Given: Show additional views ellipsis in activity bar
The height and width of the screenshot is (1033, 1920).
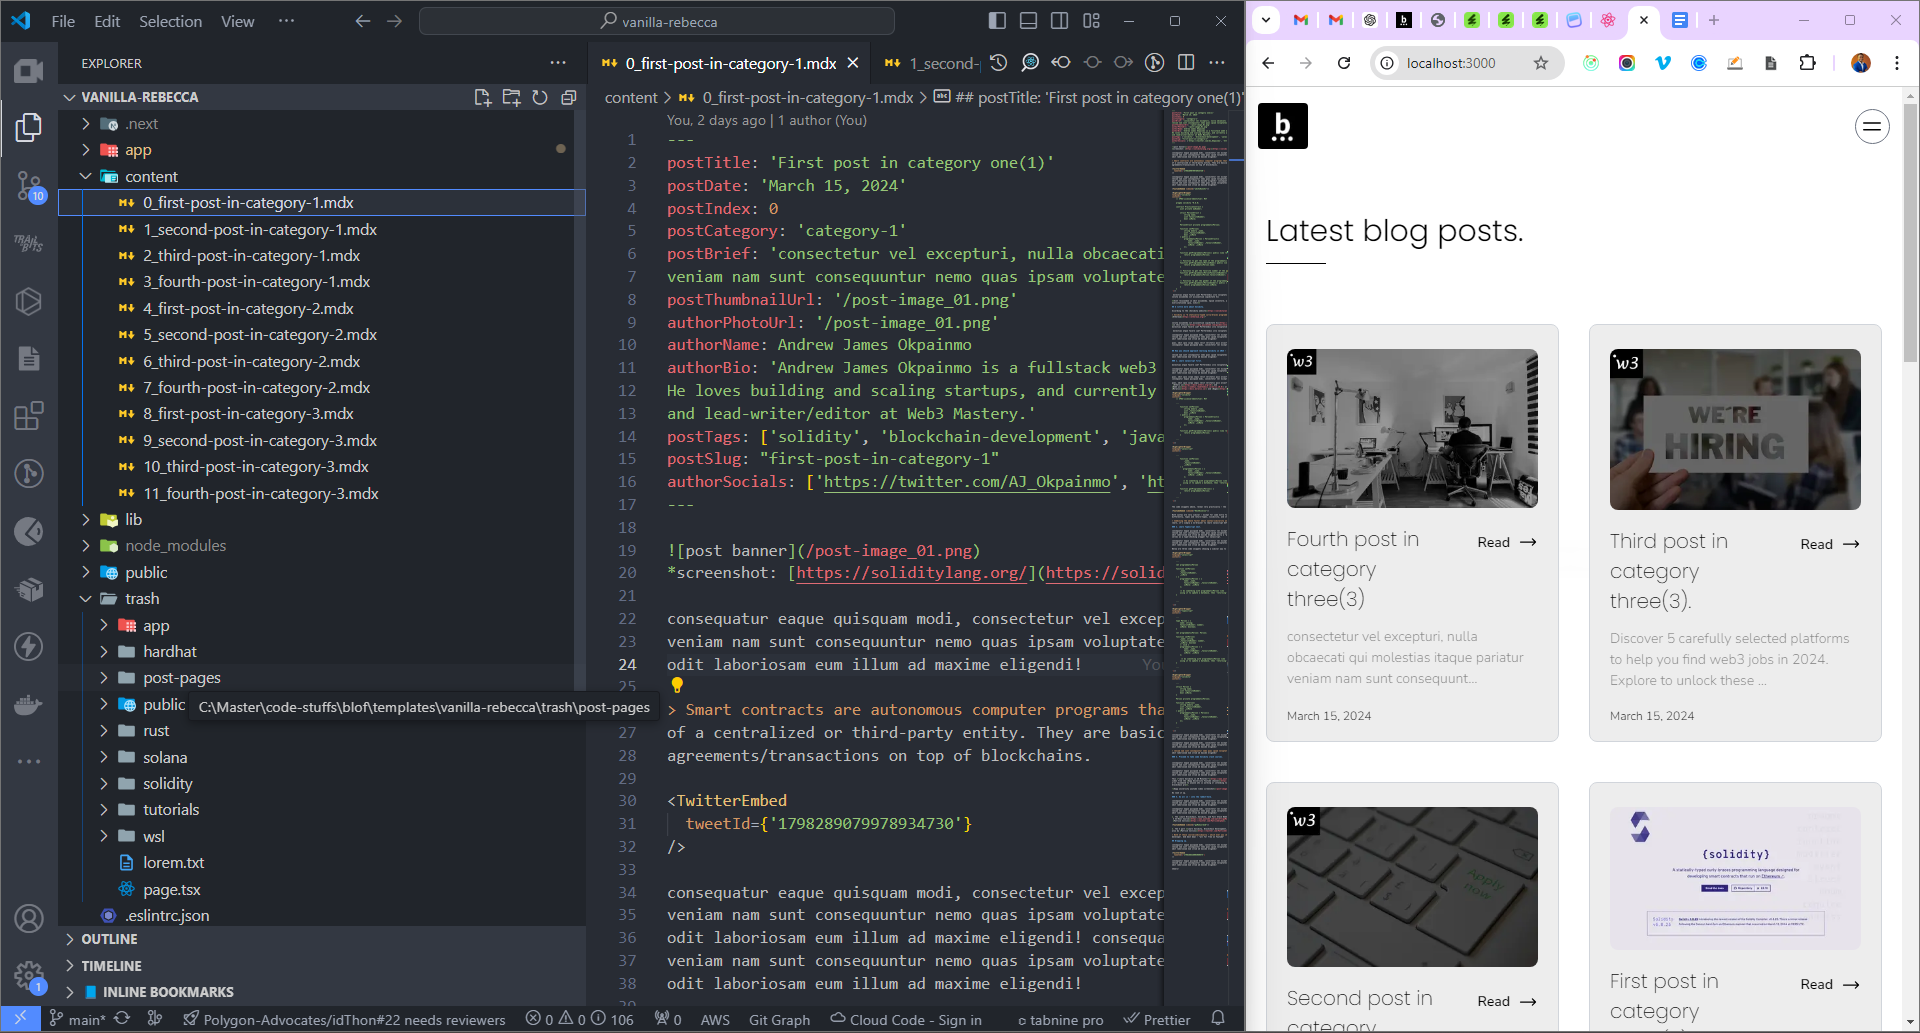Looking at the screenshot, I should click(x=29, y=761).
